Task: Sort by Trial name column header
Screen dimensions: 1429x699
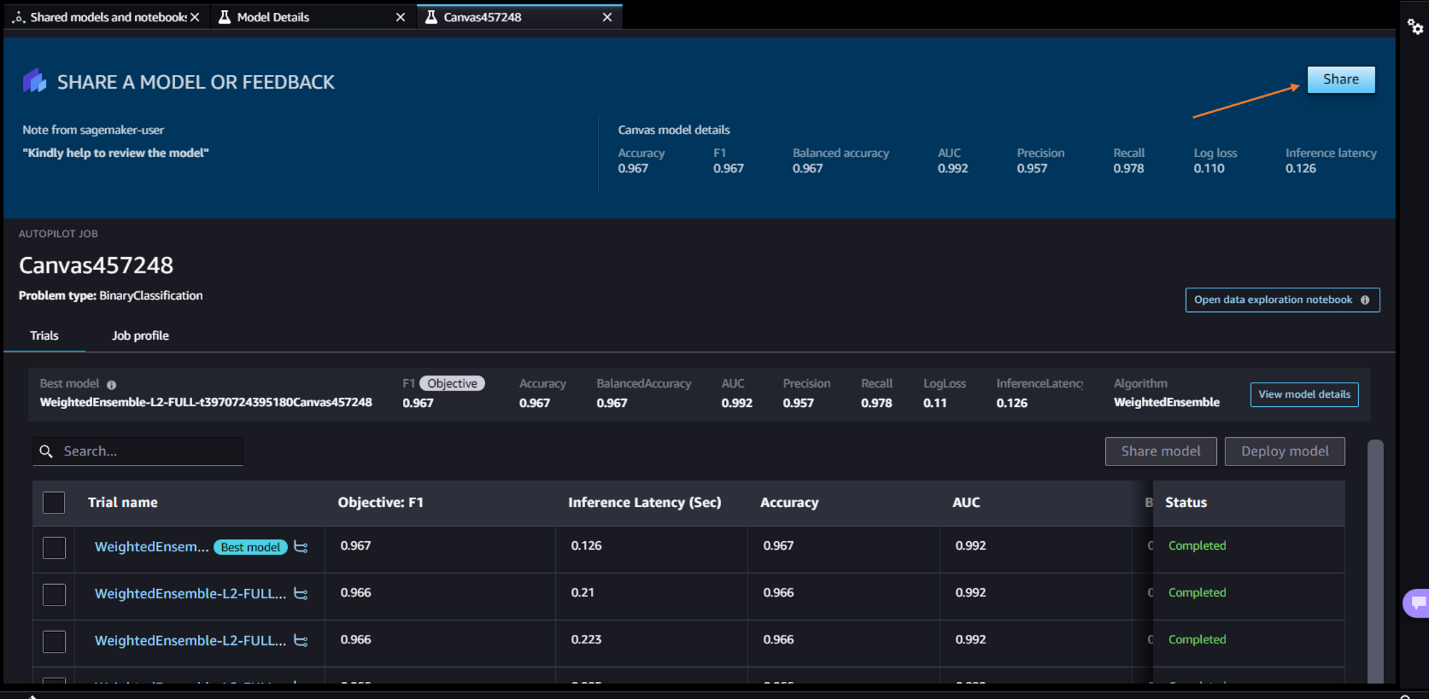Action: 122,502
